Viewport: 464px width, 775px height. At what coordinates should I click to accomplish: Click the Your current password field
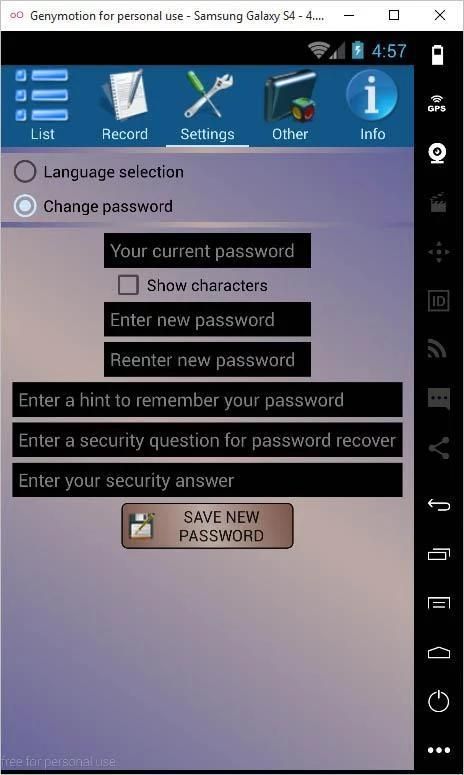[208, 251]
